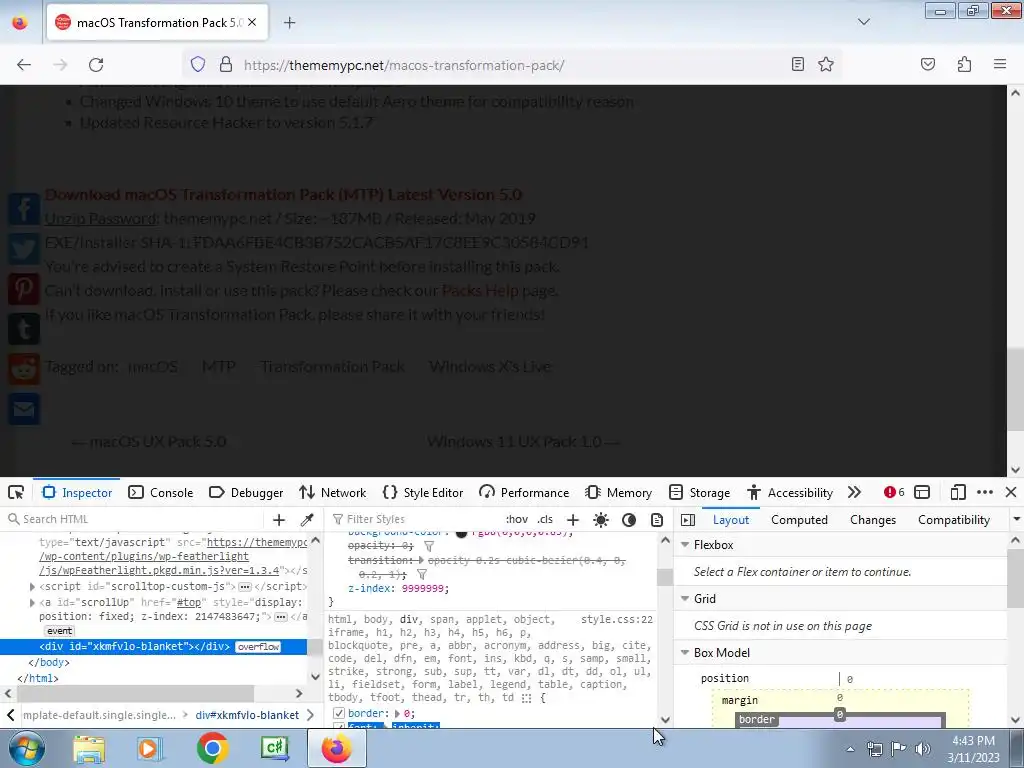Click filter icon beside opacity rule
This screenshot has width=1024, height=768.
click(429, 546)
